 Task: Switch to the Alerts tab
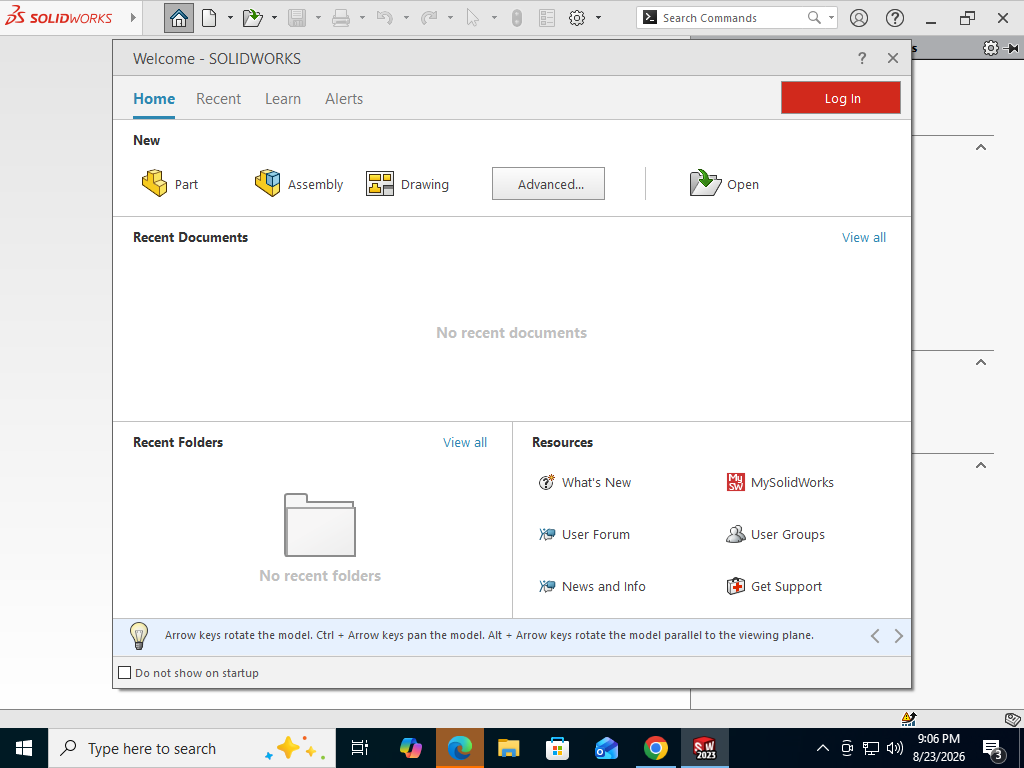click(344, 99)
